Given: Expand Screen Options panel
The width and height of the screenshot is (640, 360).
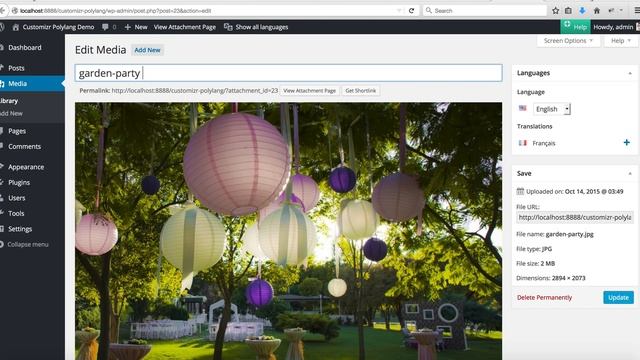Looking at the screenshot, I should pos(568,41).
